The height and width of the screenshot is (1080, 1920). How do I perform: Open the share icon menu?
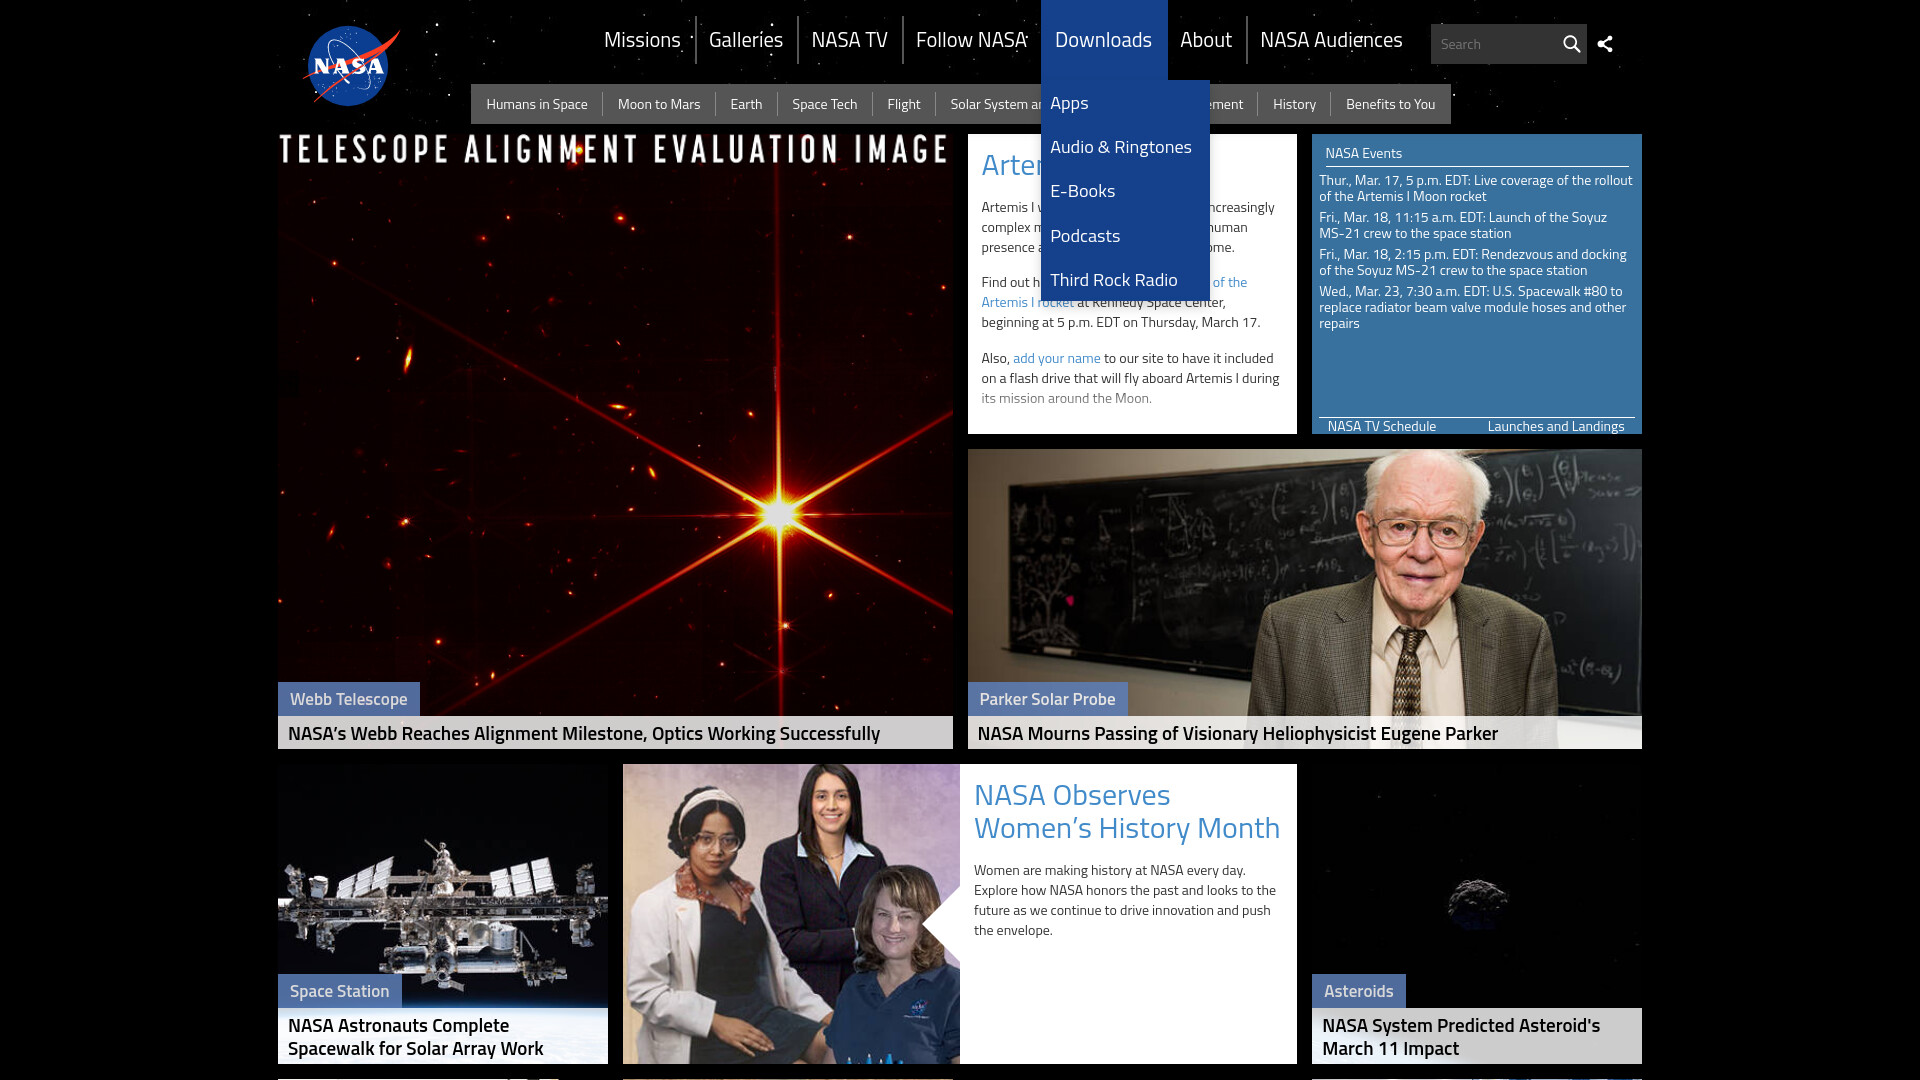tap(1605, 44)
